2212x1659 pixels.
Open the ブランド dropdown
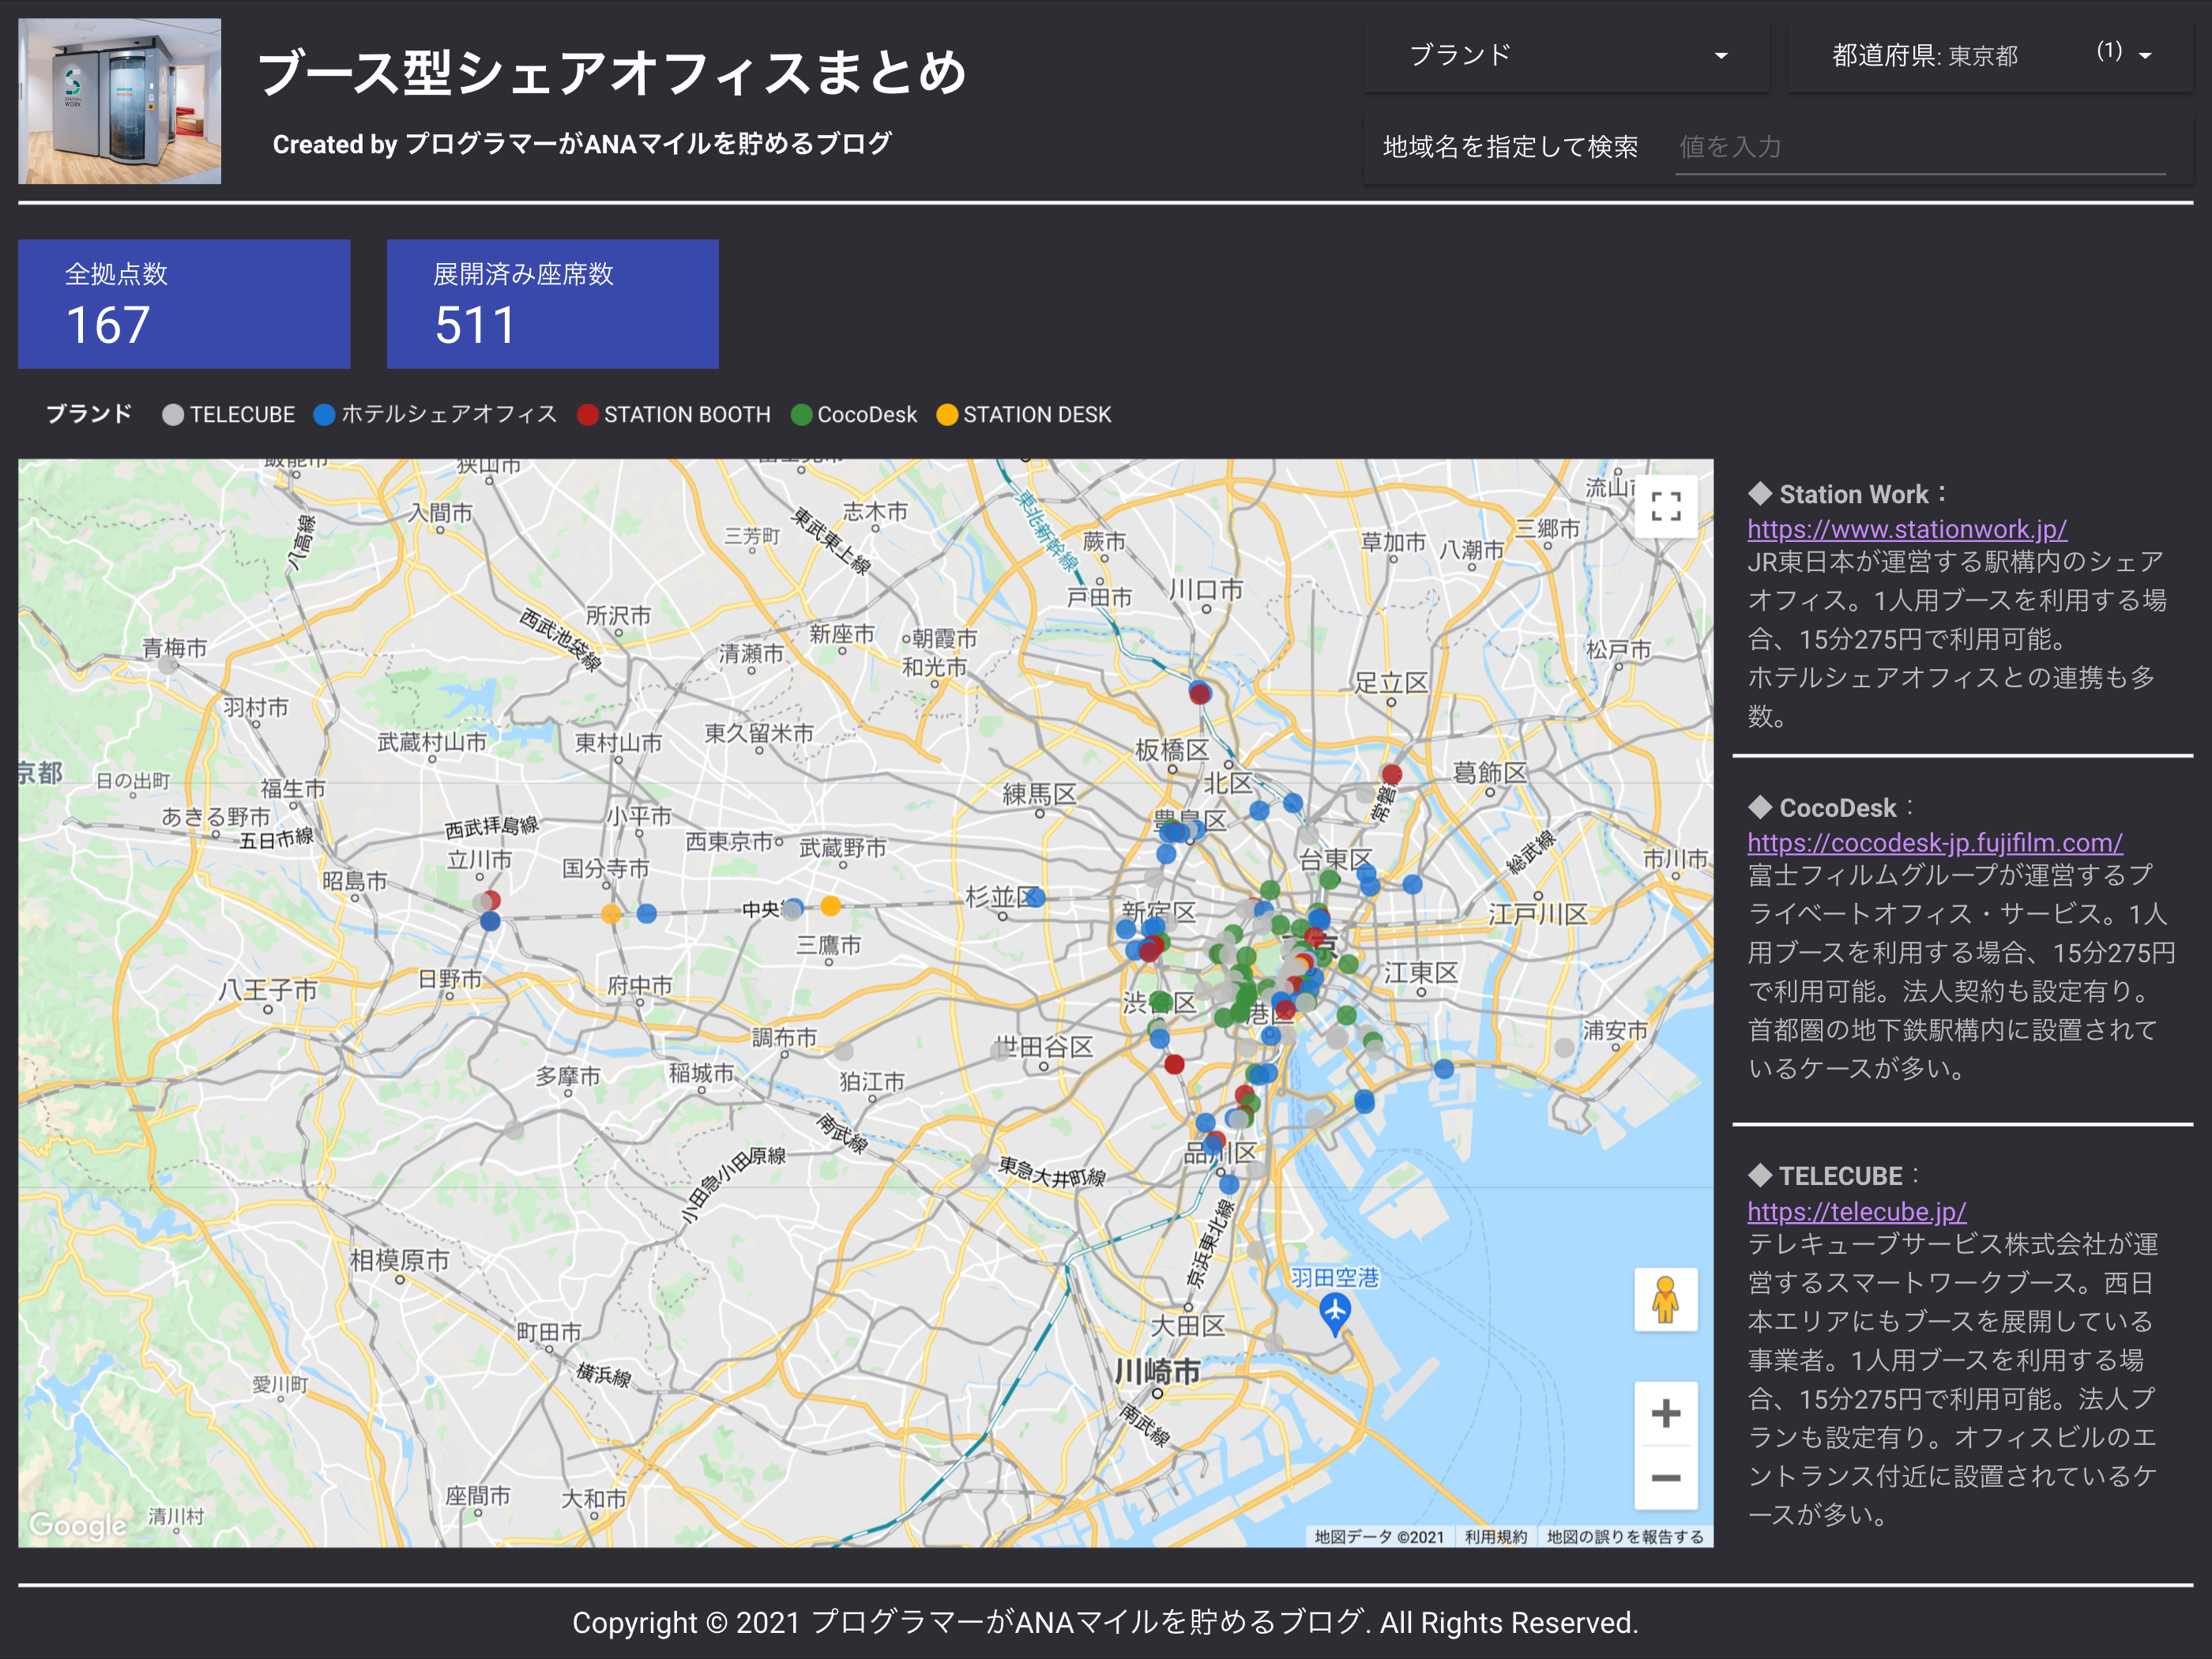pos(1566,56)
